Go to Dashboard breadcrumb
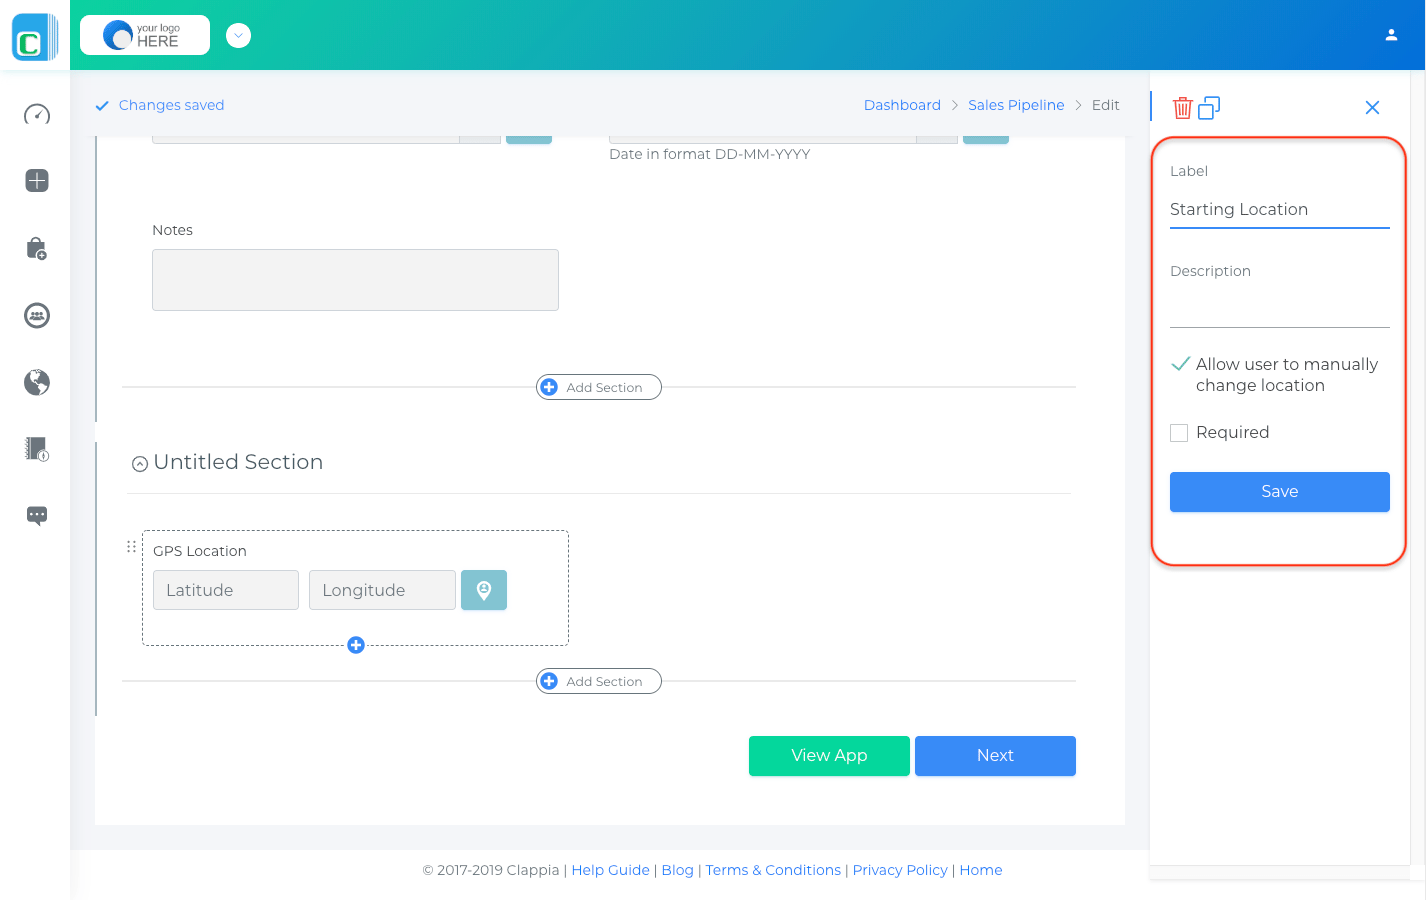The image size is (1426, 900). point(902,105)
